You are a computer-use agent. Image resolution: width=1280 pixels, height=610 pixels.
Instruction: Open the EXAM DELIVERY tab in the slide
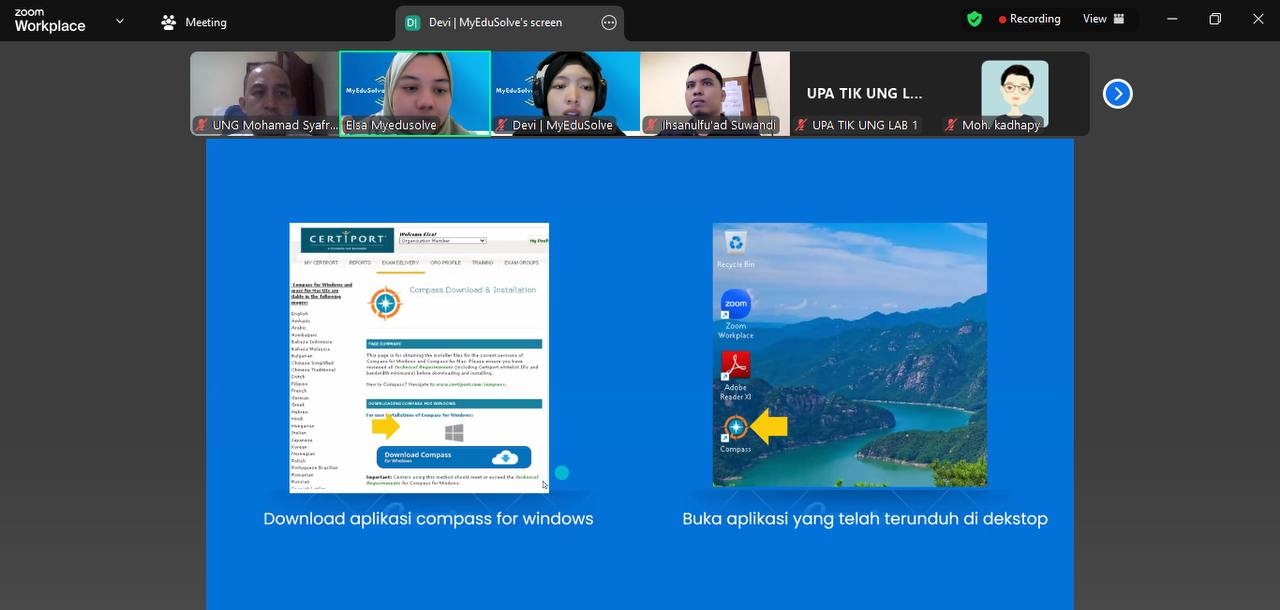400,262
